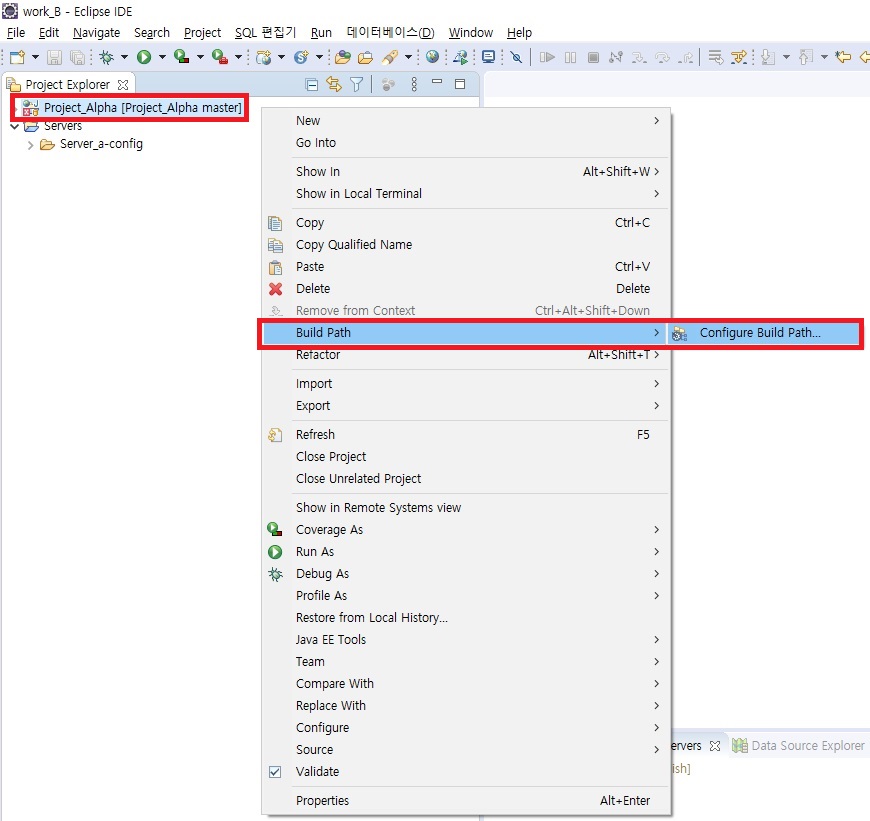Close the Project Explorer tab
This screenshot has width=870, height=821.
123,85
